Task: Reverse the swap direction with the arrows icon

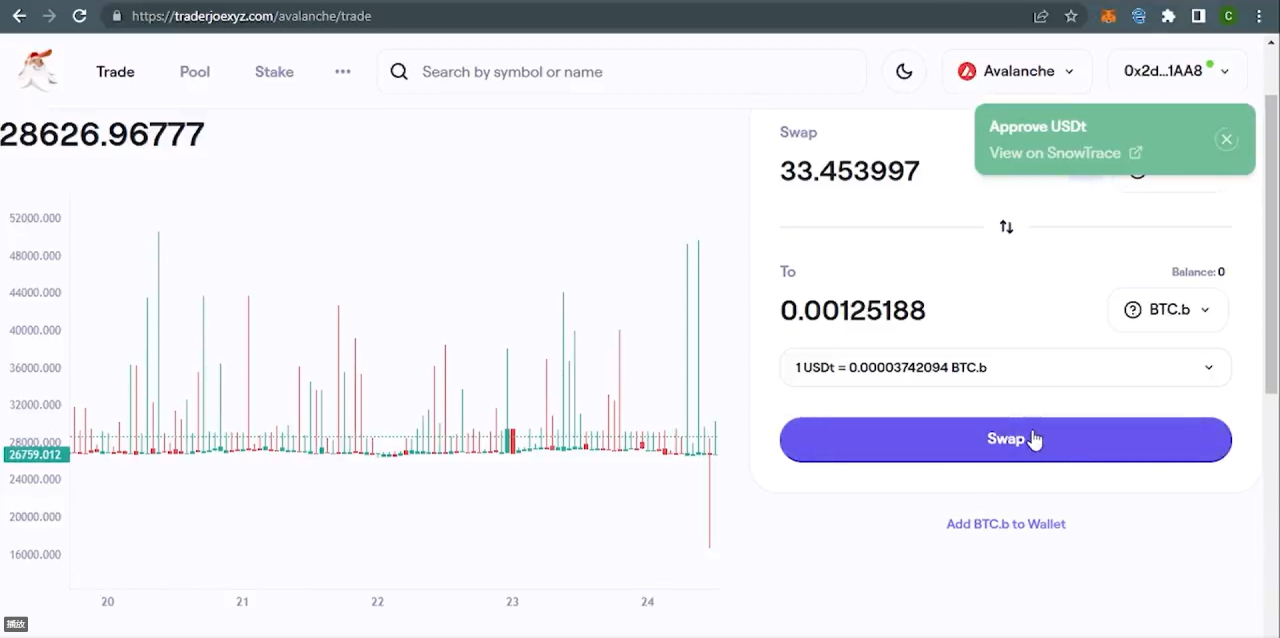Action: pos(1006,227)
